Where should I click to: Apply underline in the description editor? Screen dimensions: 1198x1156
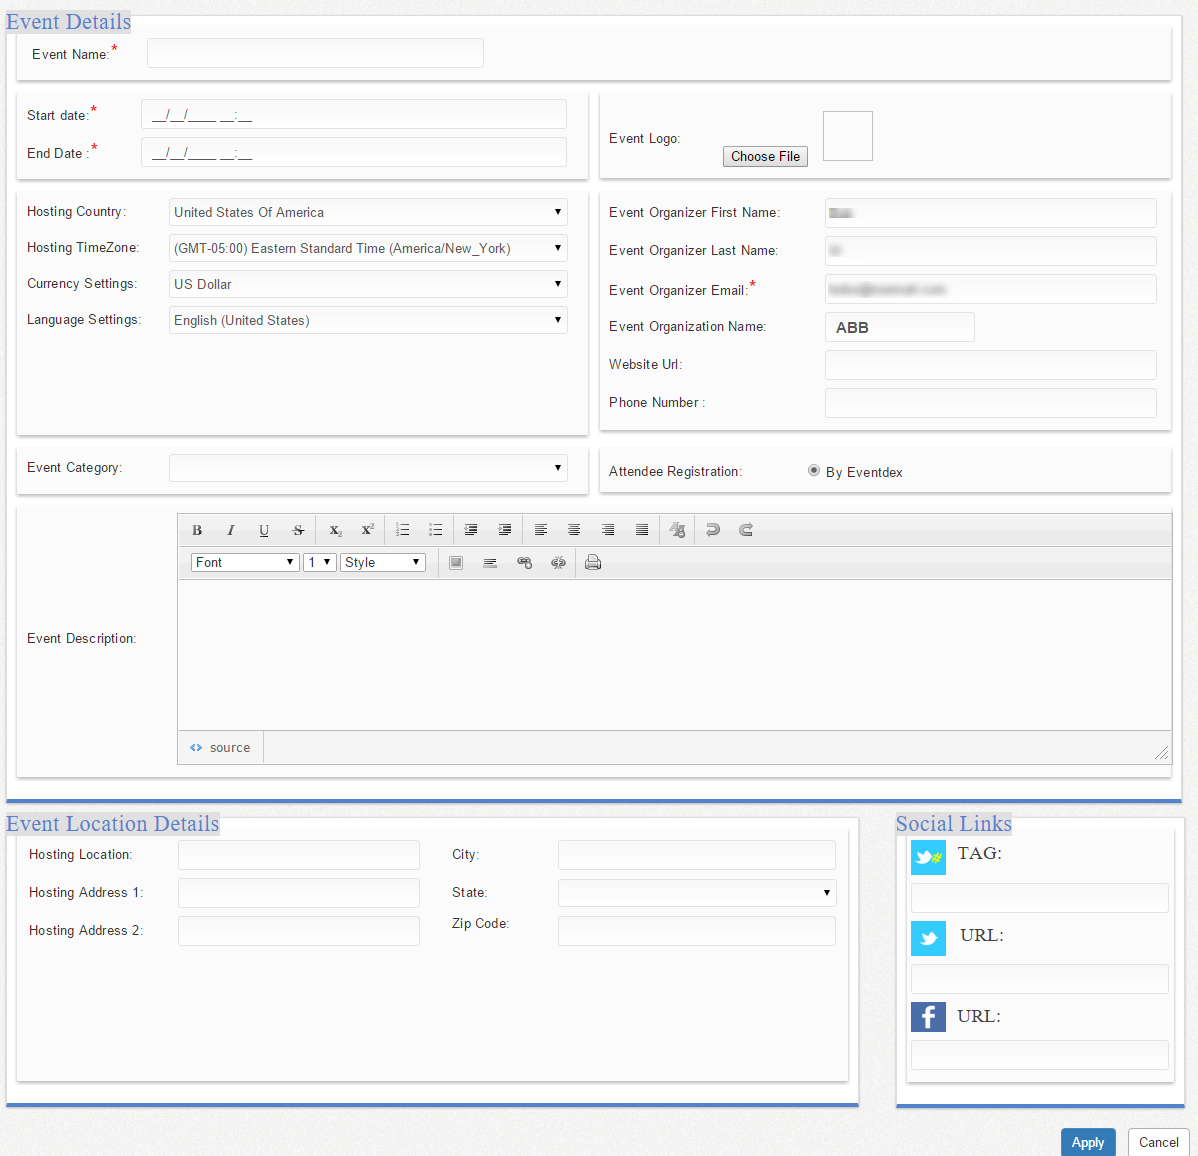264,529
